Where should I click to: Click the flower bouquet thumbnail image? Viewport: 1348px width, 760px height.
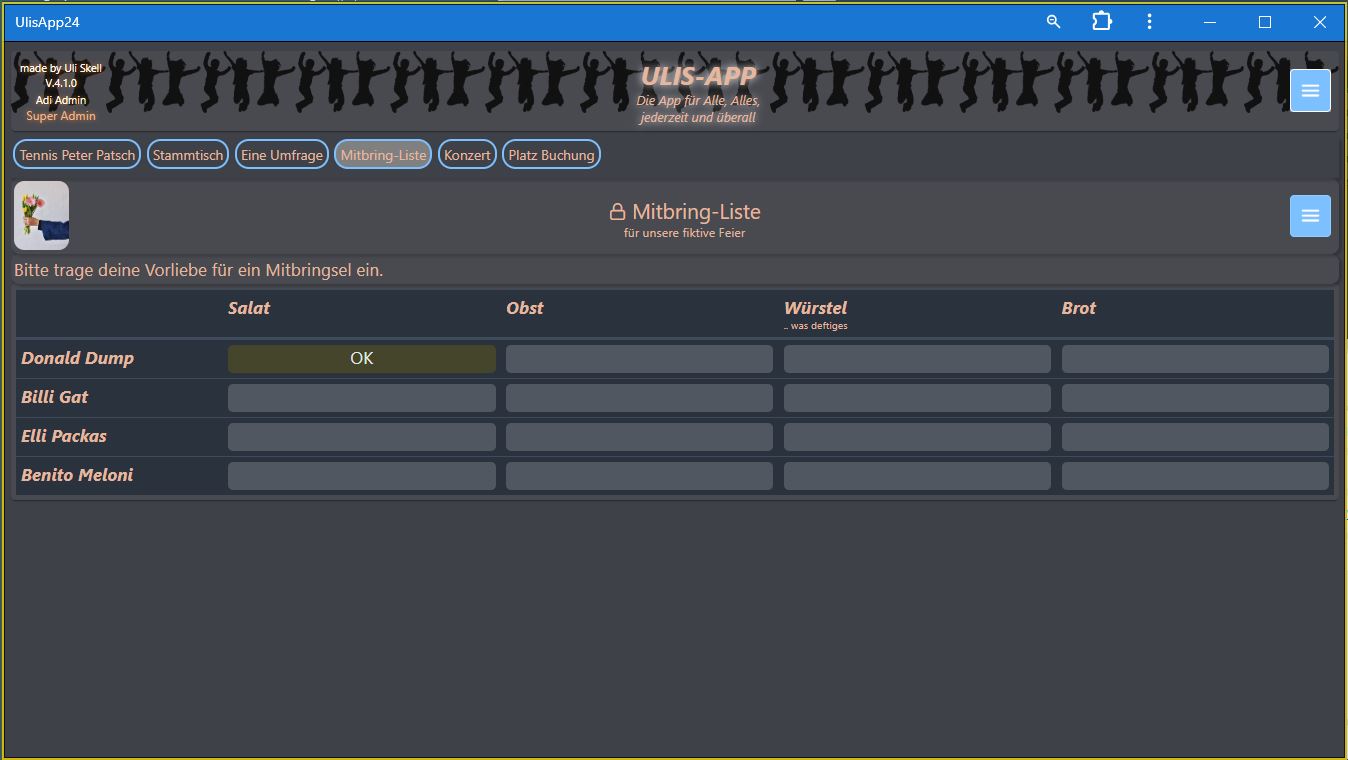(x=42, y=215)
